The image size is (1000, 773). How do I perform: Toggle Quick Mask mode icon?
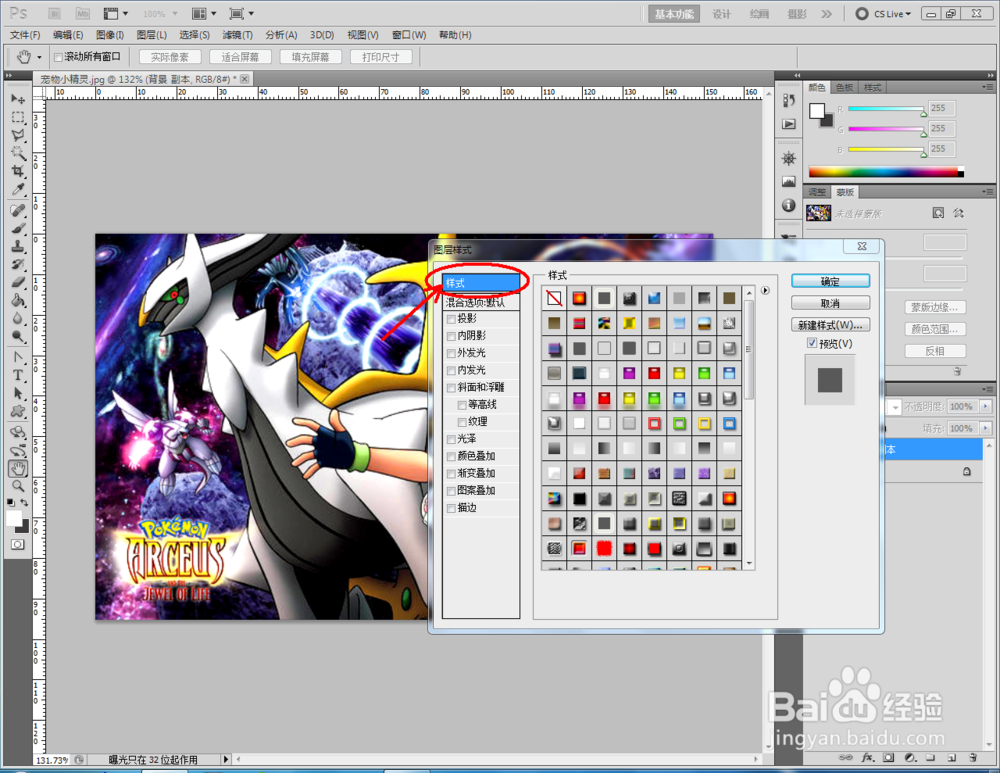[18, 545]
